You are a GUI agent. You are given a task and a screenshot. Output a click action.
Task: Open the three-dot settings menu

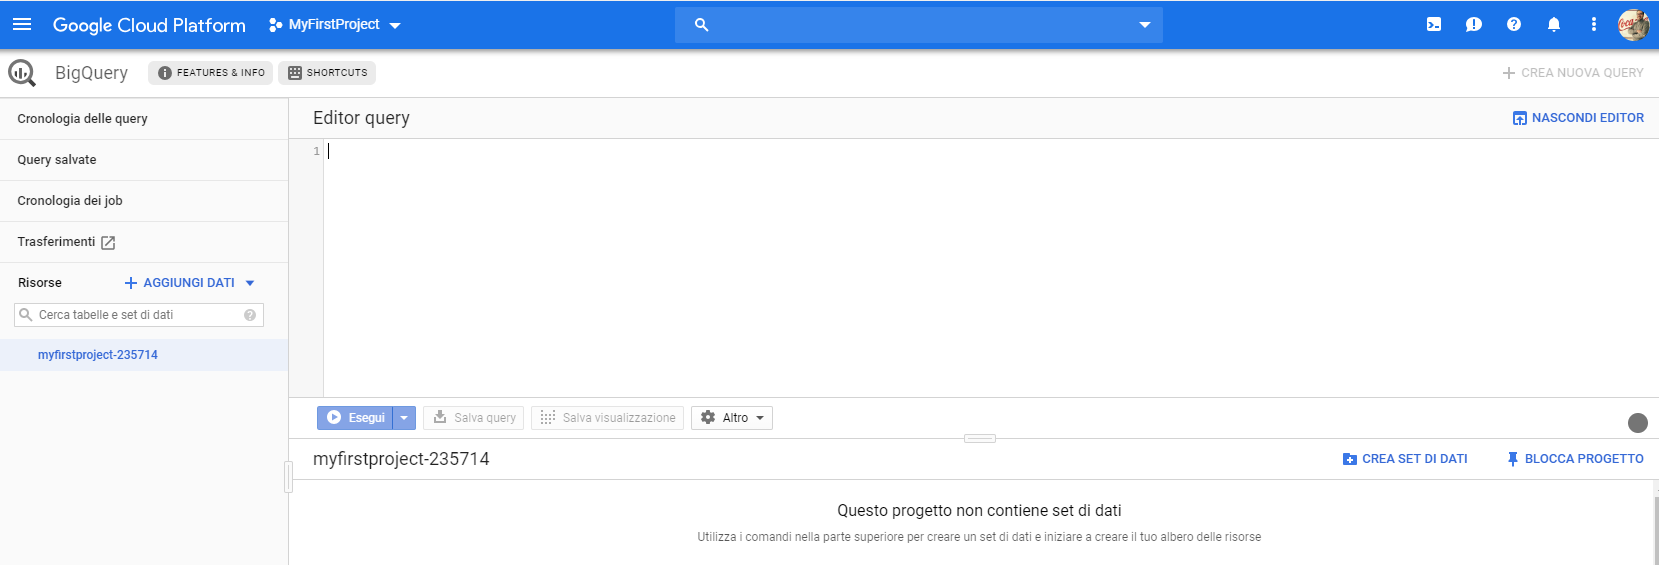click(1594, 24)
